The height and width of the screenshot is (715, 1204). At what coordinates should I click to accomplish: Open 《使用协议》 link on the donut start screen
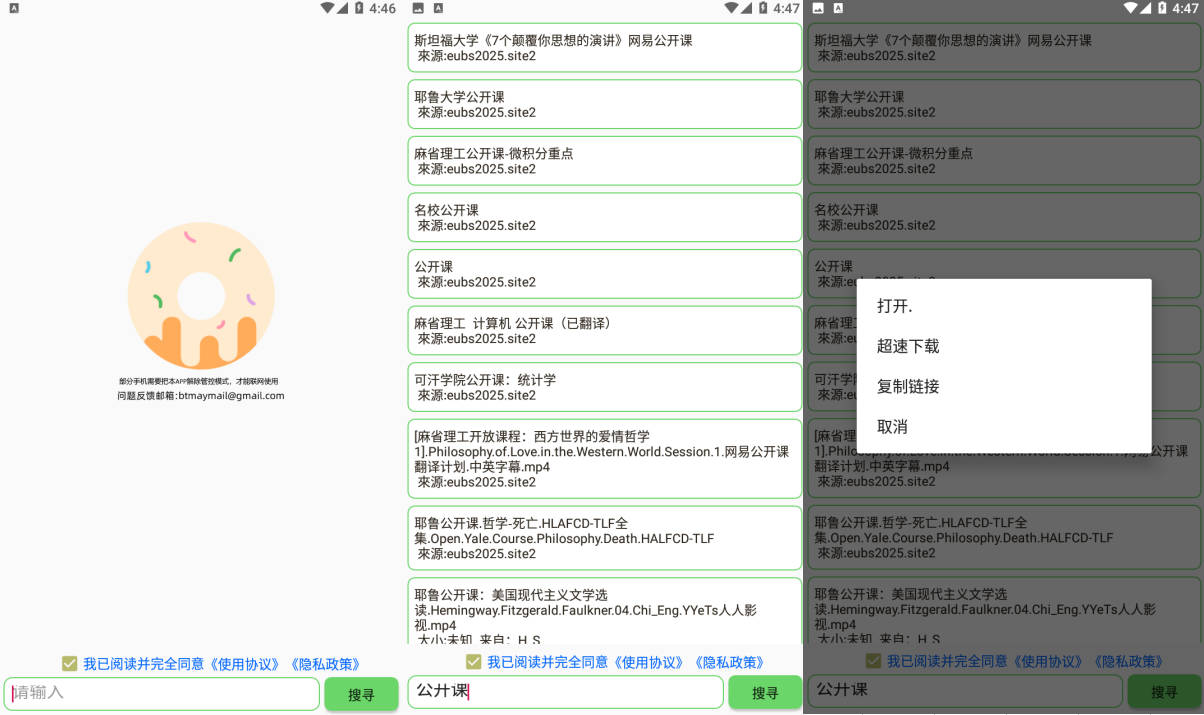(245, 663)
